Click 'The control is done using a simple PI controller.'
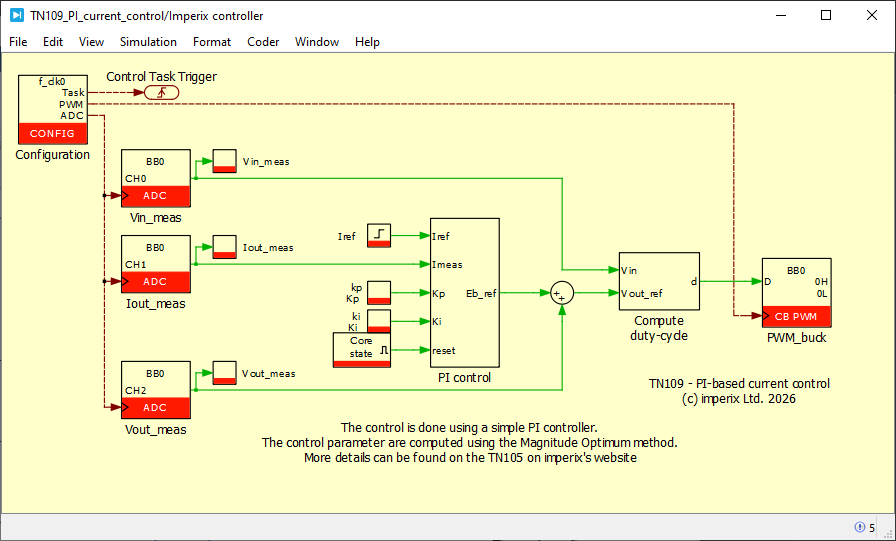Screen dimensions: 896x541 (469, 427)
